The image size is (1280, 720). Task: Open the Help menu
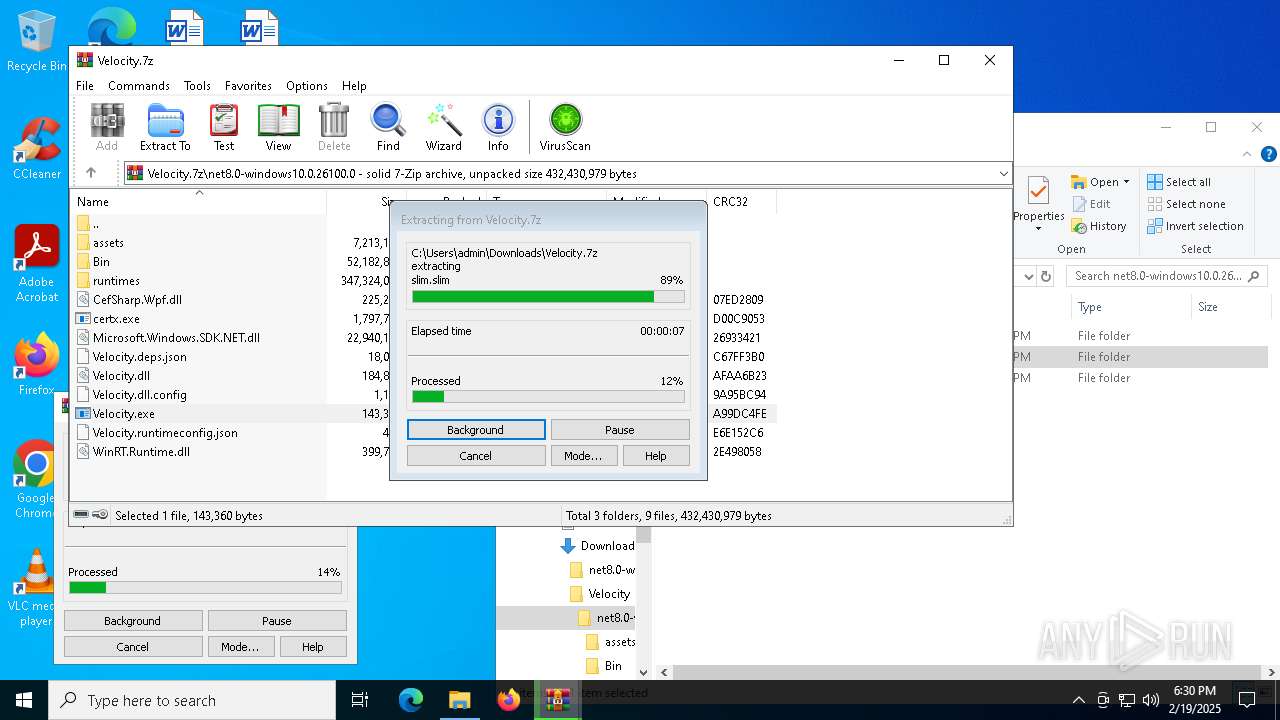click(354, 86)
